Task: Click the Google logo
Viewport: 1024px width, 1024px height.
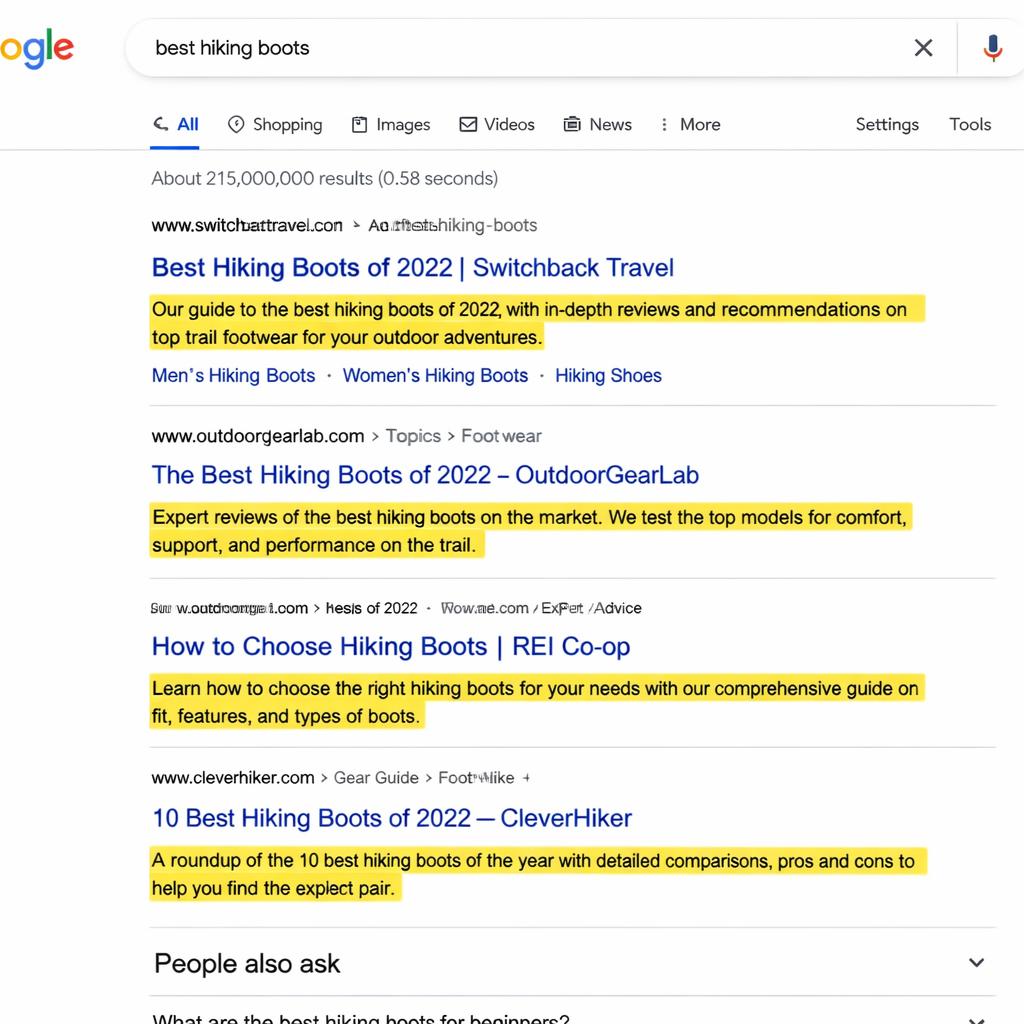Action: (x=36, y=48)
